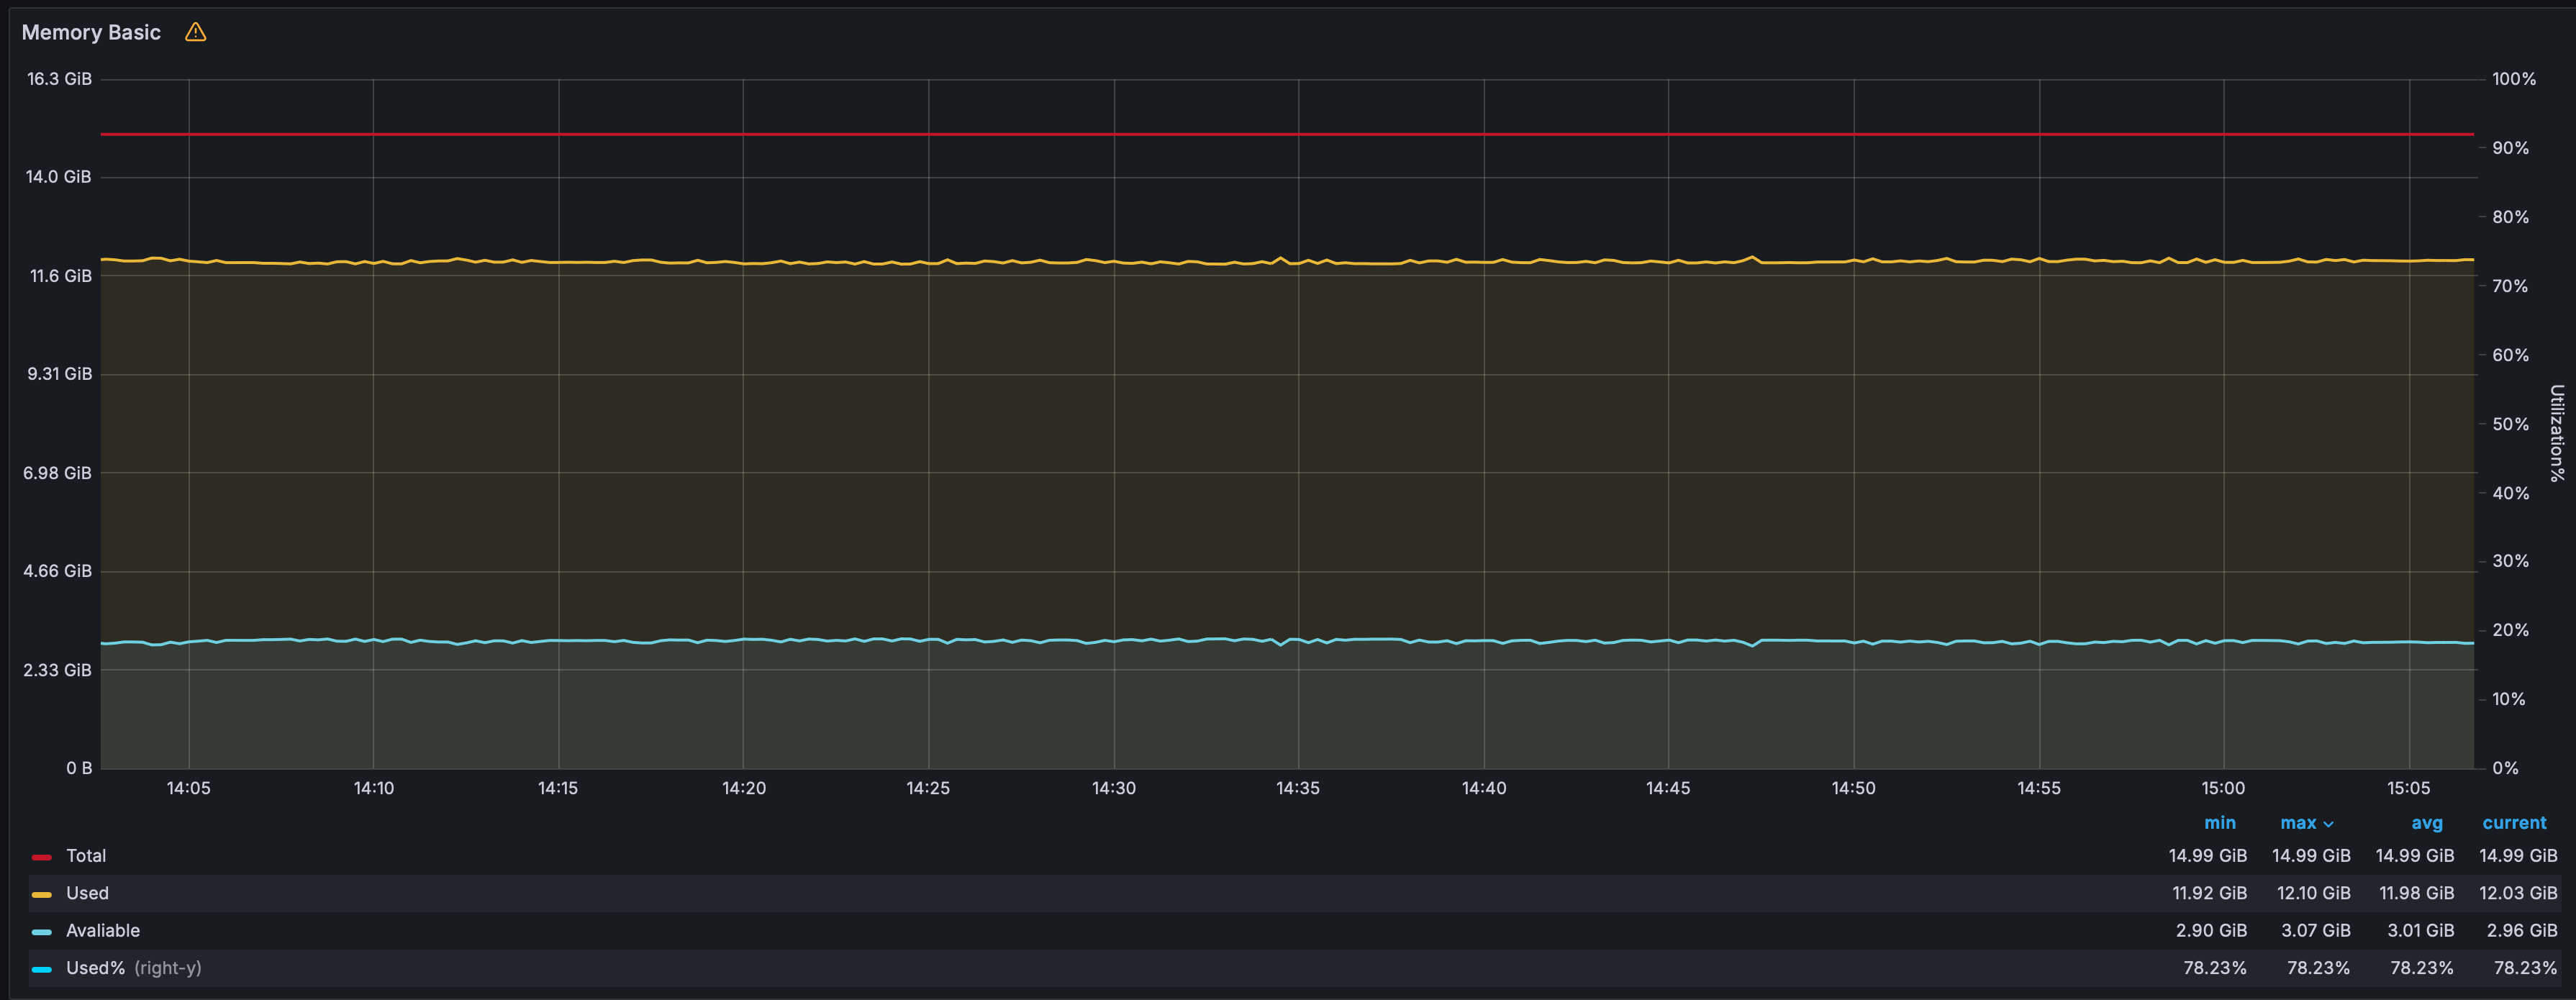Click the yellow Used color swatch
Image resolution: width=2576 pixels, height=1000 pixels.
click(x=42, y=894)
